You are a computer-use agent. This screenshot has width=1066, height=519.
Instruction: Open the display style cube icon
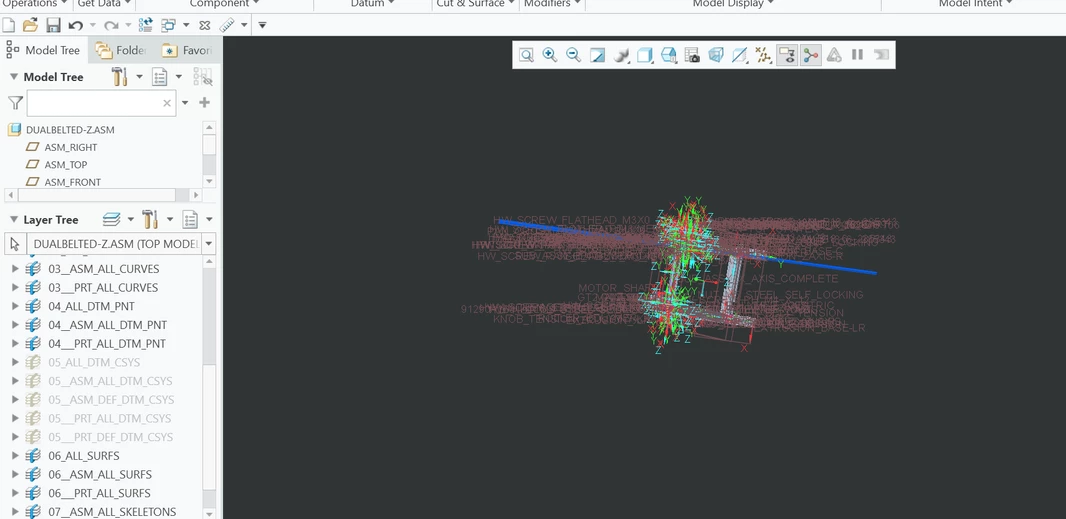pyautogui.click(x=644, y=55)
